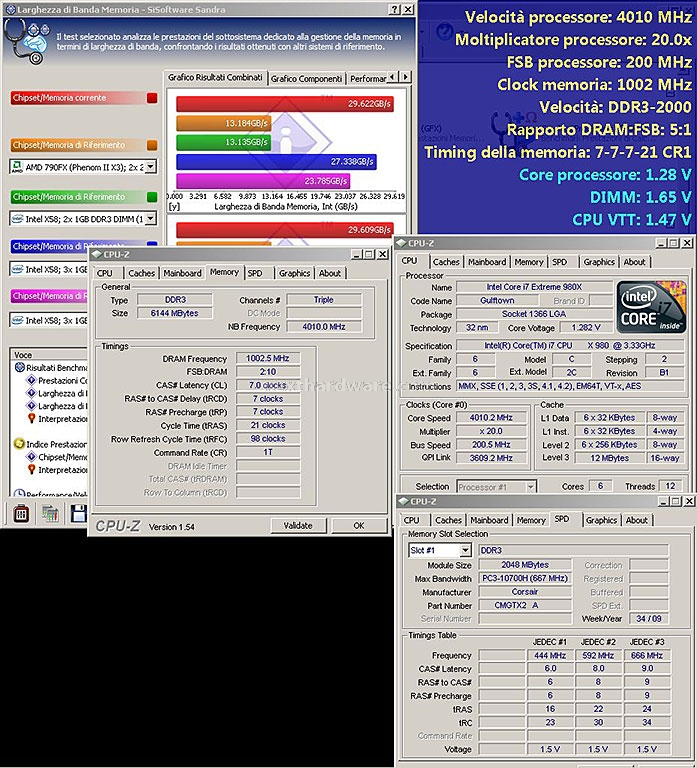Screen dimensions: 697x768
Task: Open the Slot #1 memory slot dropdown
Action: tap(465, 550)
